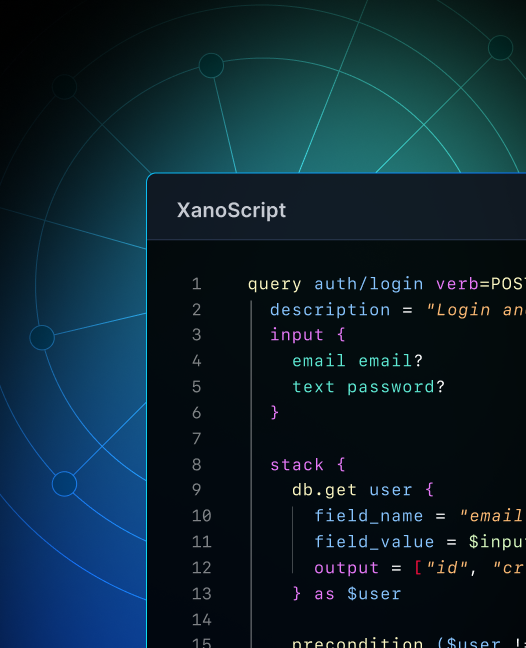Click the XanoScript panel title
Screen dimensions: 526x648
pos(231,210)
